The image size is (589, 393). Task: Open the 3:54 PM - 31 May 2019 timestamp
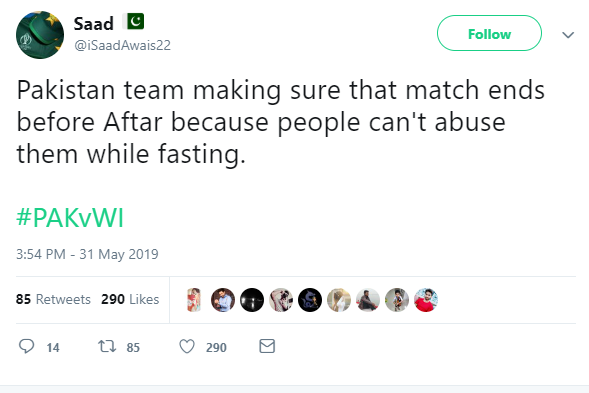87,254
